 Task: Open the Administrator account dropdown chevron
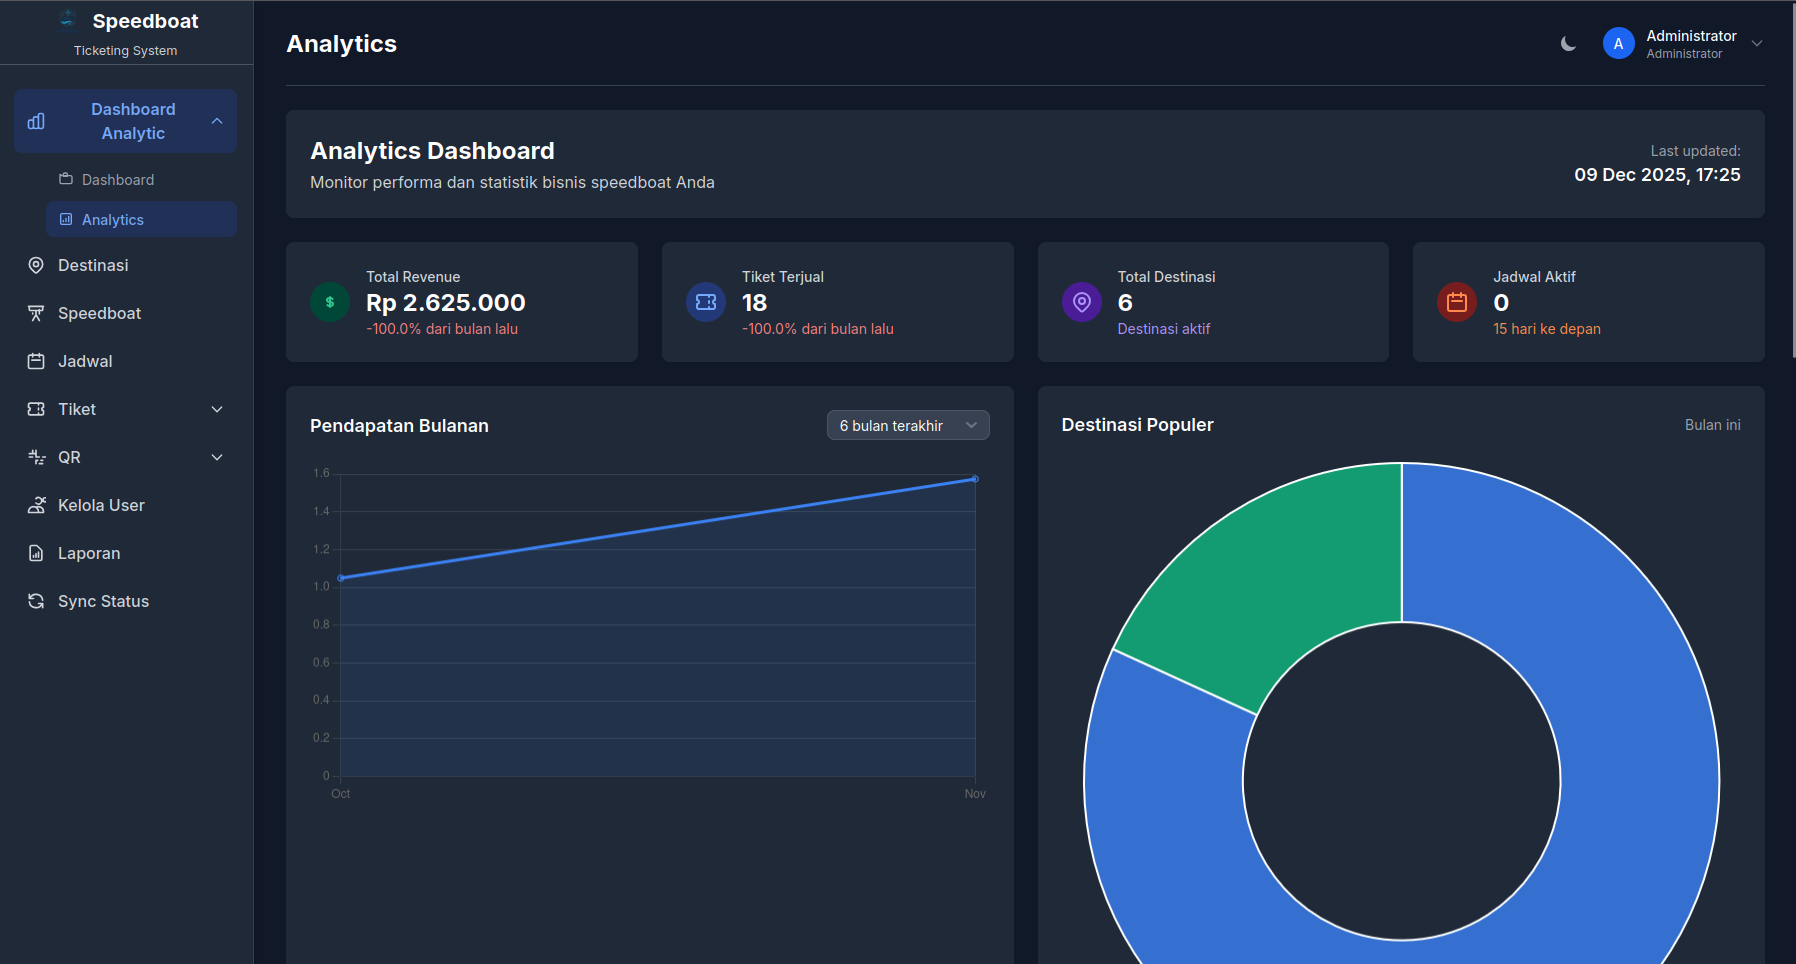pos(1757,44)
